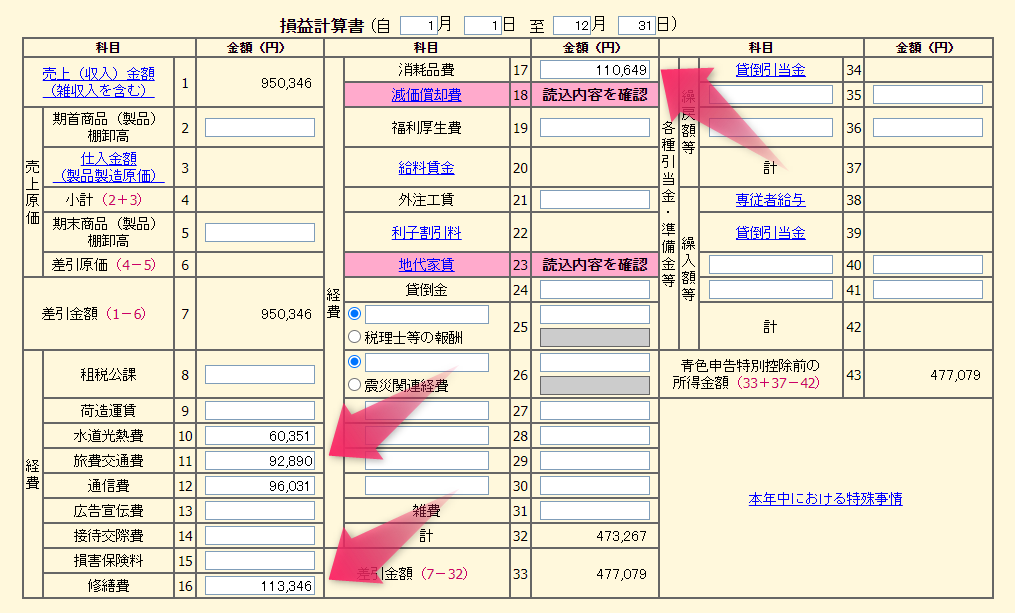Click the 接待交際費 amount field
This screenshot has width=1015, height=613.
[x=260, y=535]
